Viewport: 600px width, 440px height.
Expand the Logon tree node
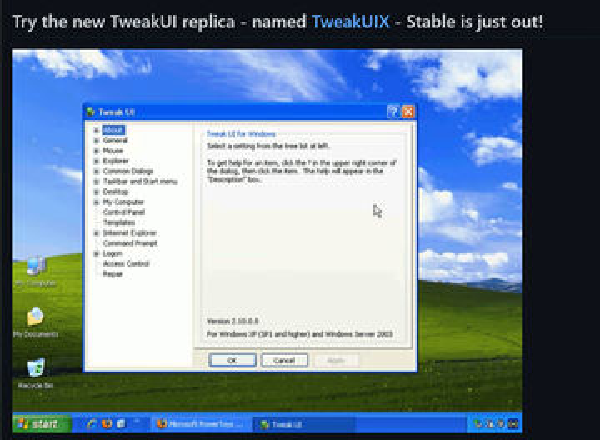pyautogui.click(x=96, y=254)
